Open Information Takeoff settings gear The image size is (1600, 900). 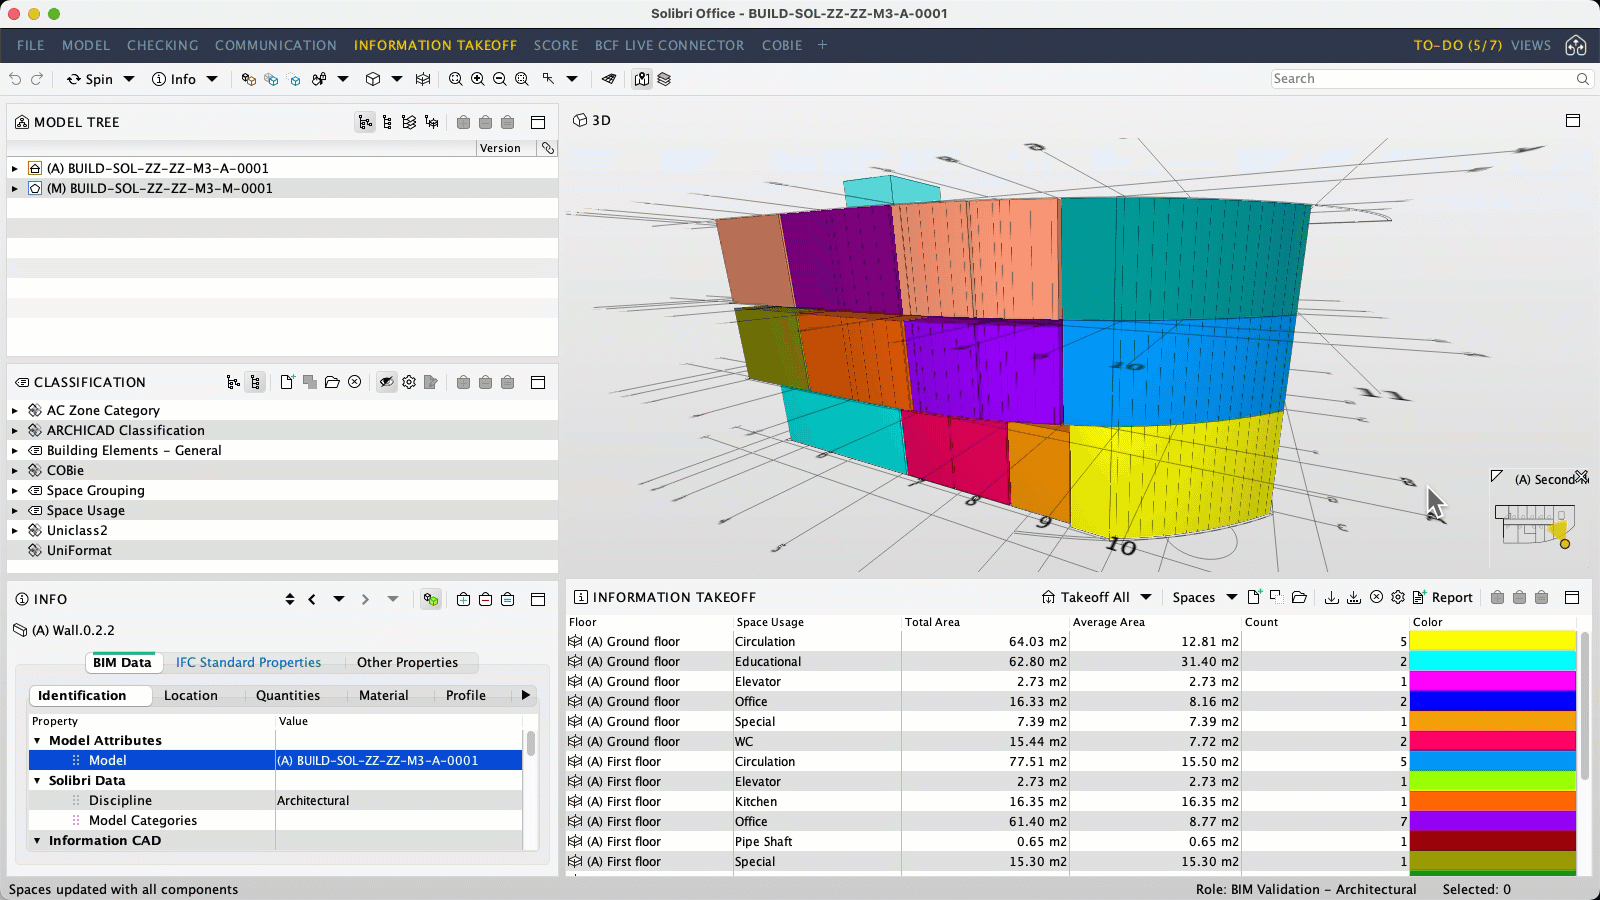pyautogui.click(x=1398, y=597)
